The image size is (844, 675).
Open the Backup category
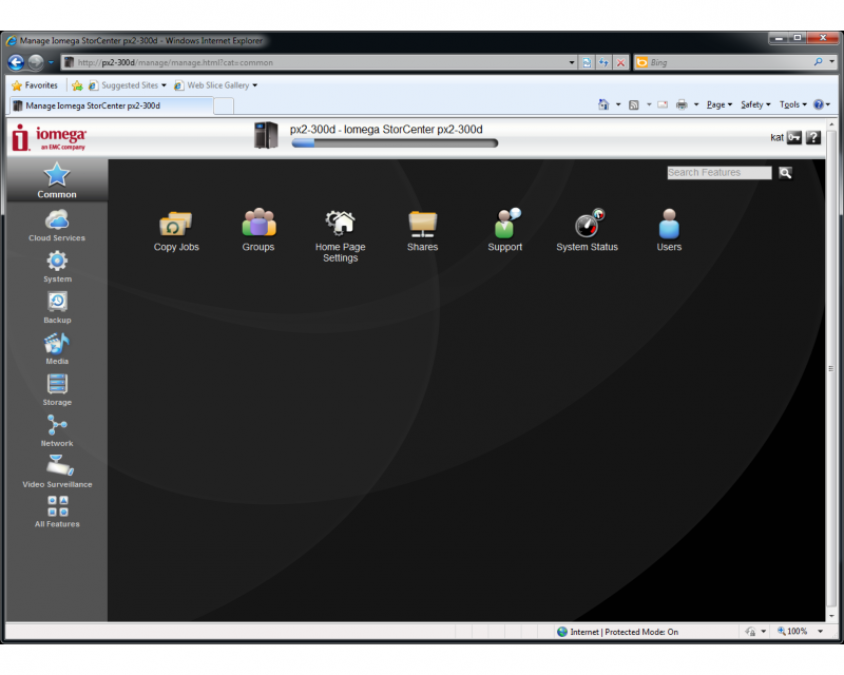click(57, 307)
